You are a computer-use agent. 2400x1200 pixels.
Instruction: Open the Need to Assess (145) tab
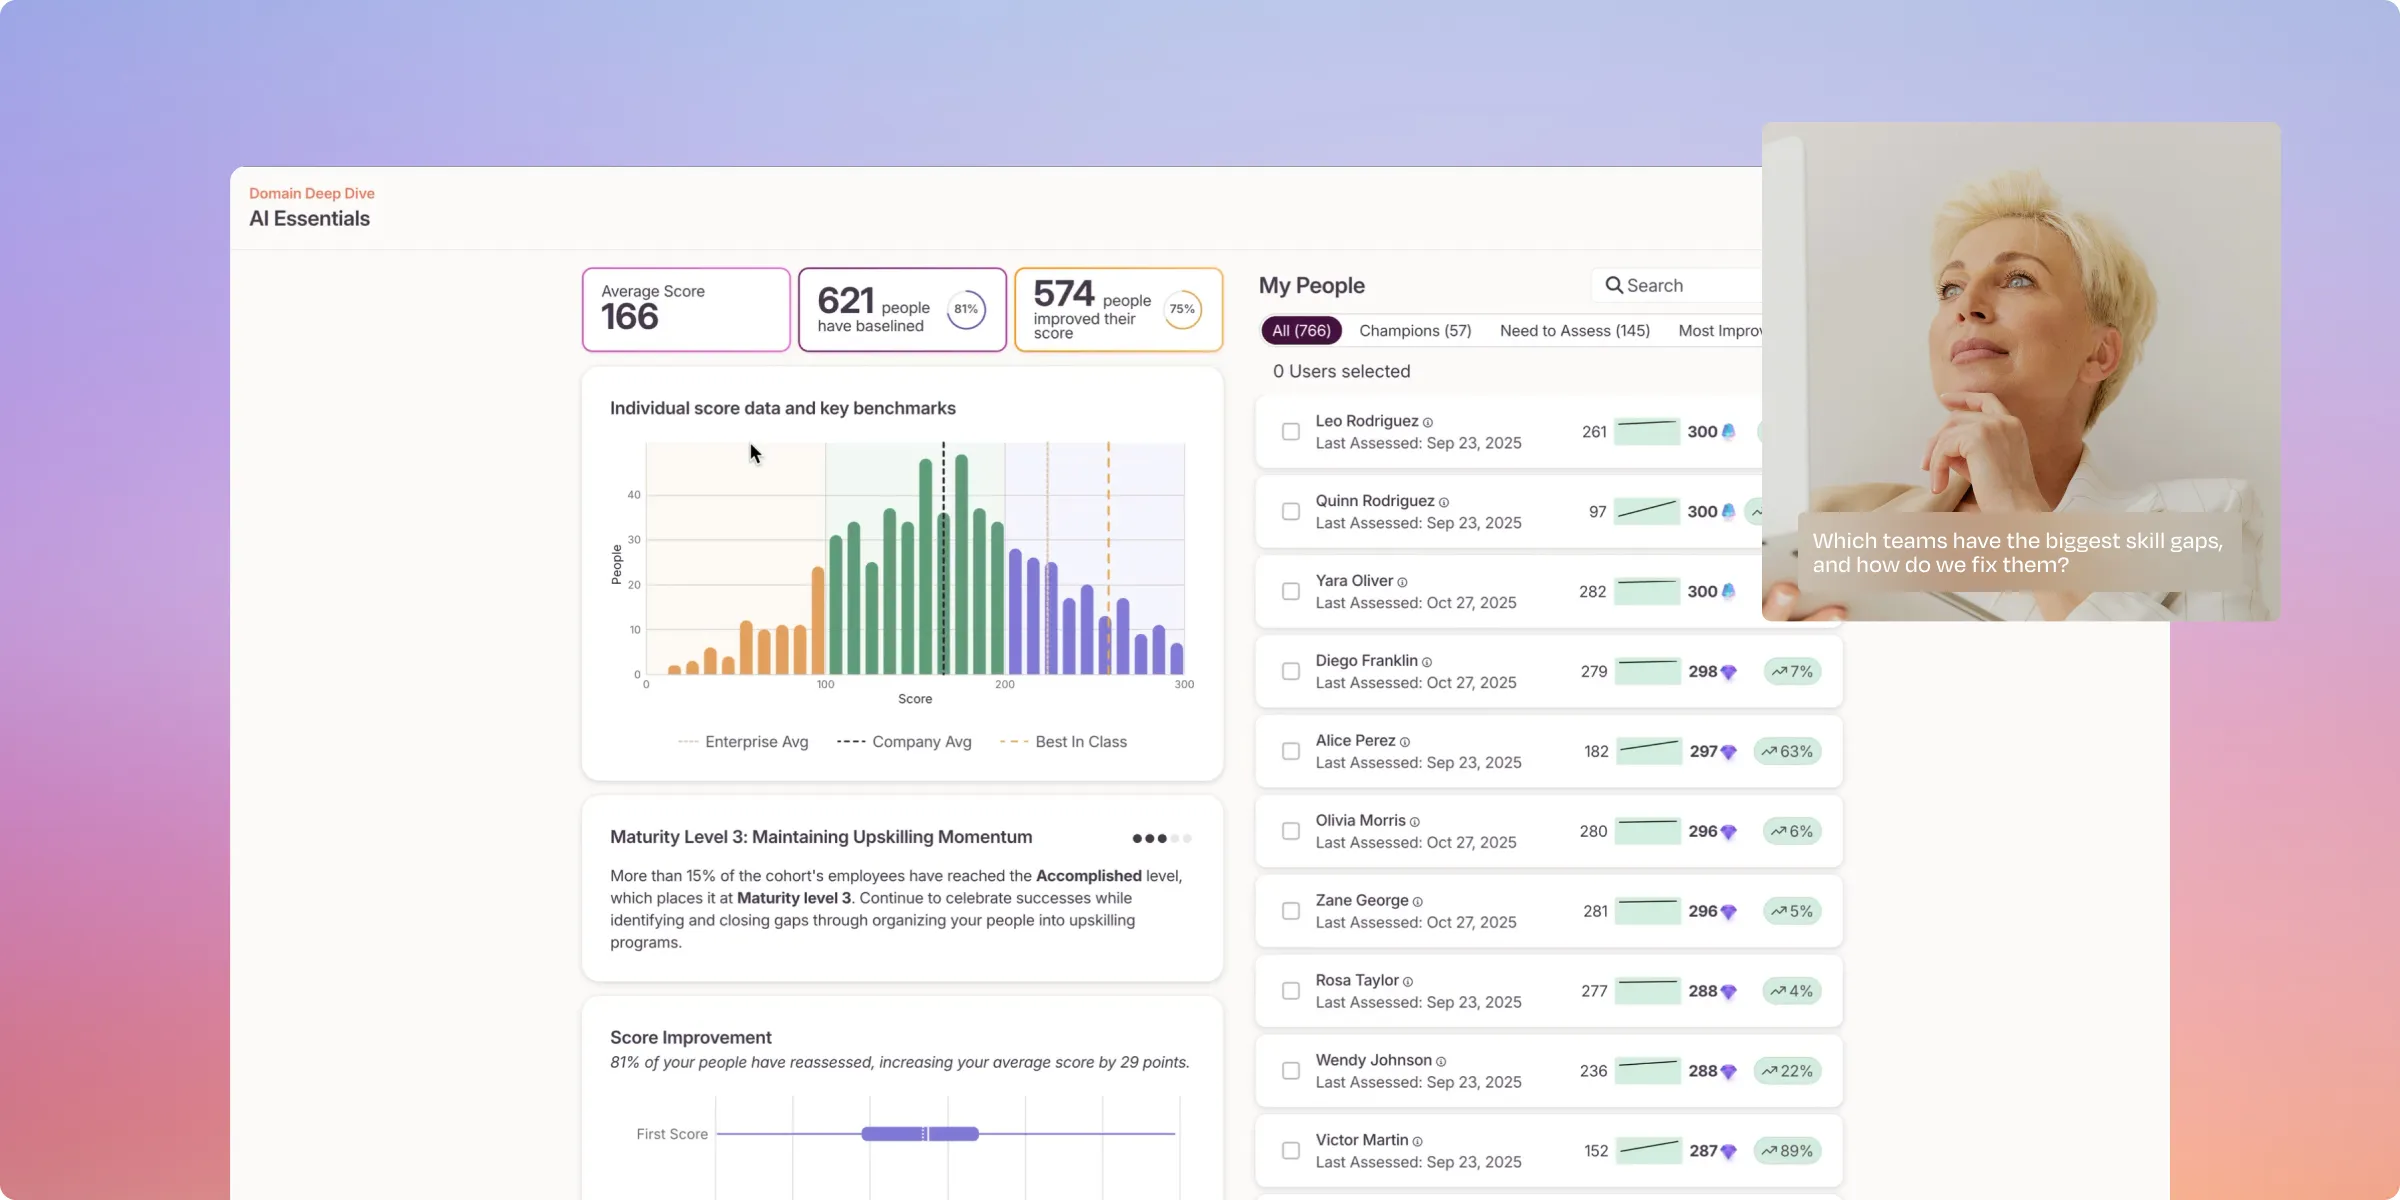tap(1574, 330)
